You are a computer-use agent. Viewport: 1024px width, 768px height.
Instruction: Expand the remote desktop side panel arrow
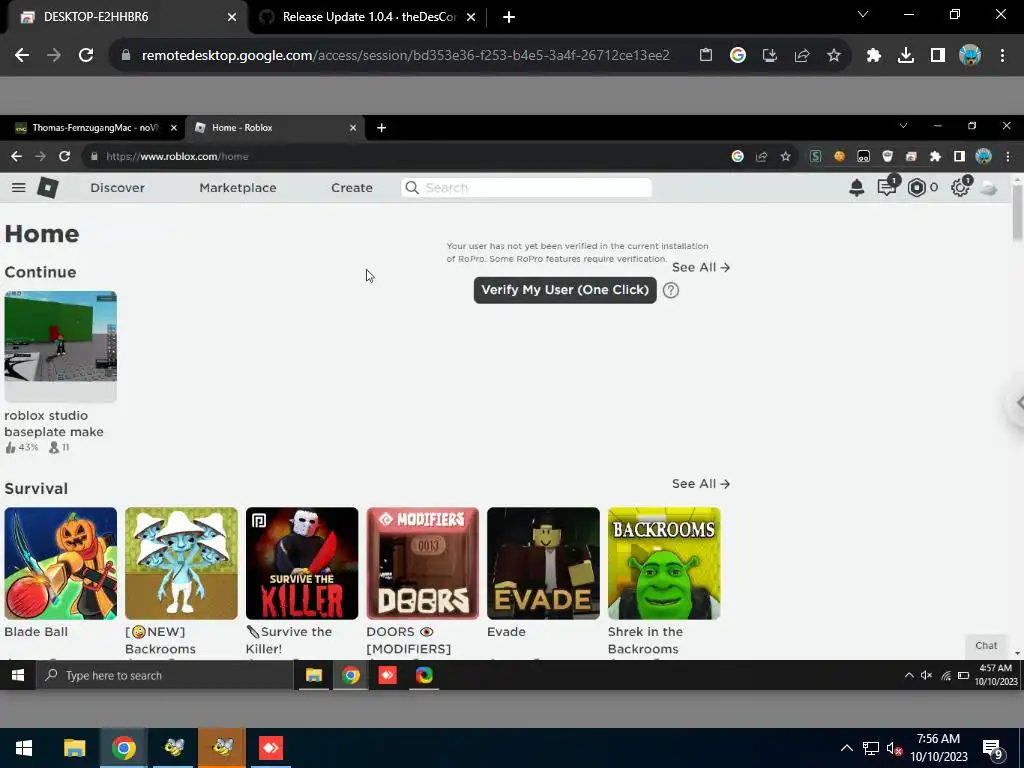1017,403
